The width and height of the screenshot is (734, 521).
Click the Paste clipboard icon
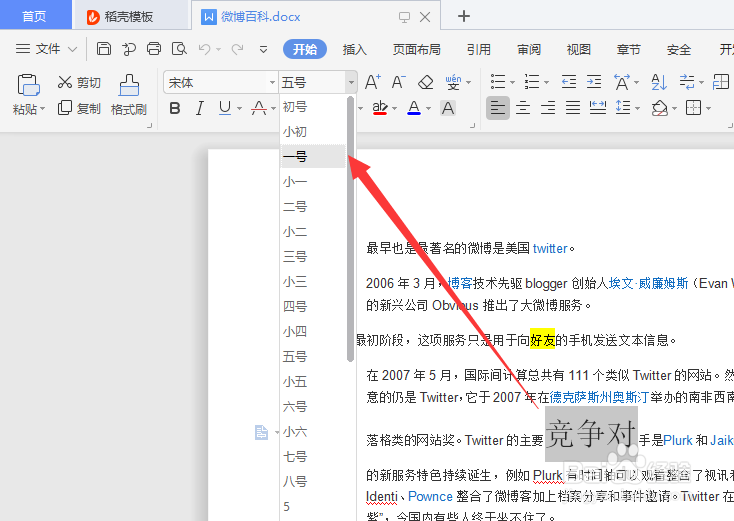28,85
